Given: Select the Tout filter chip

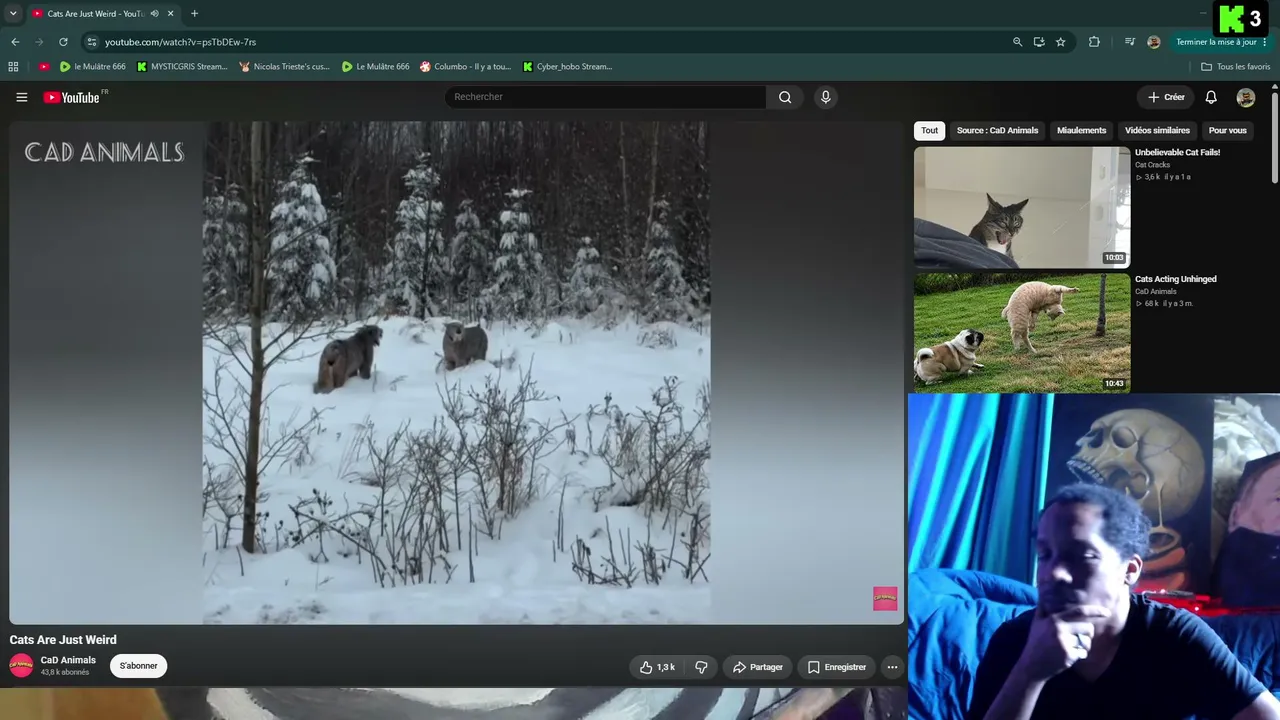Looking at the screenshot, I should click(930, 131).
